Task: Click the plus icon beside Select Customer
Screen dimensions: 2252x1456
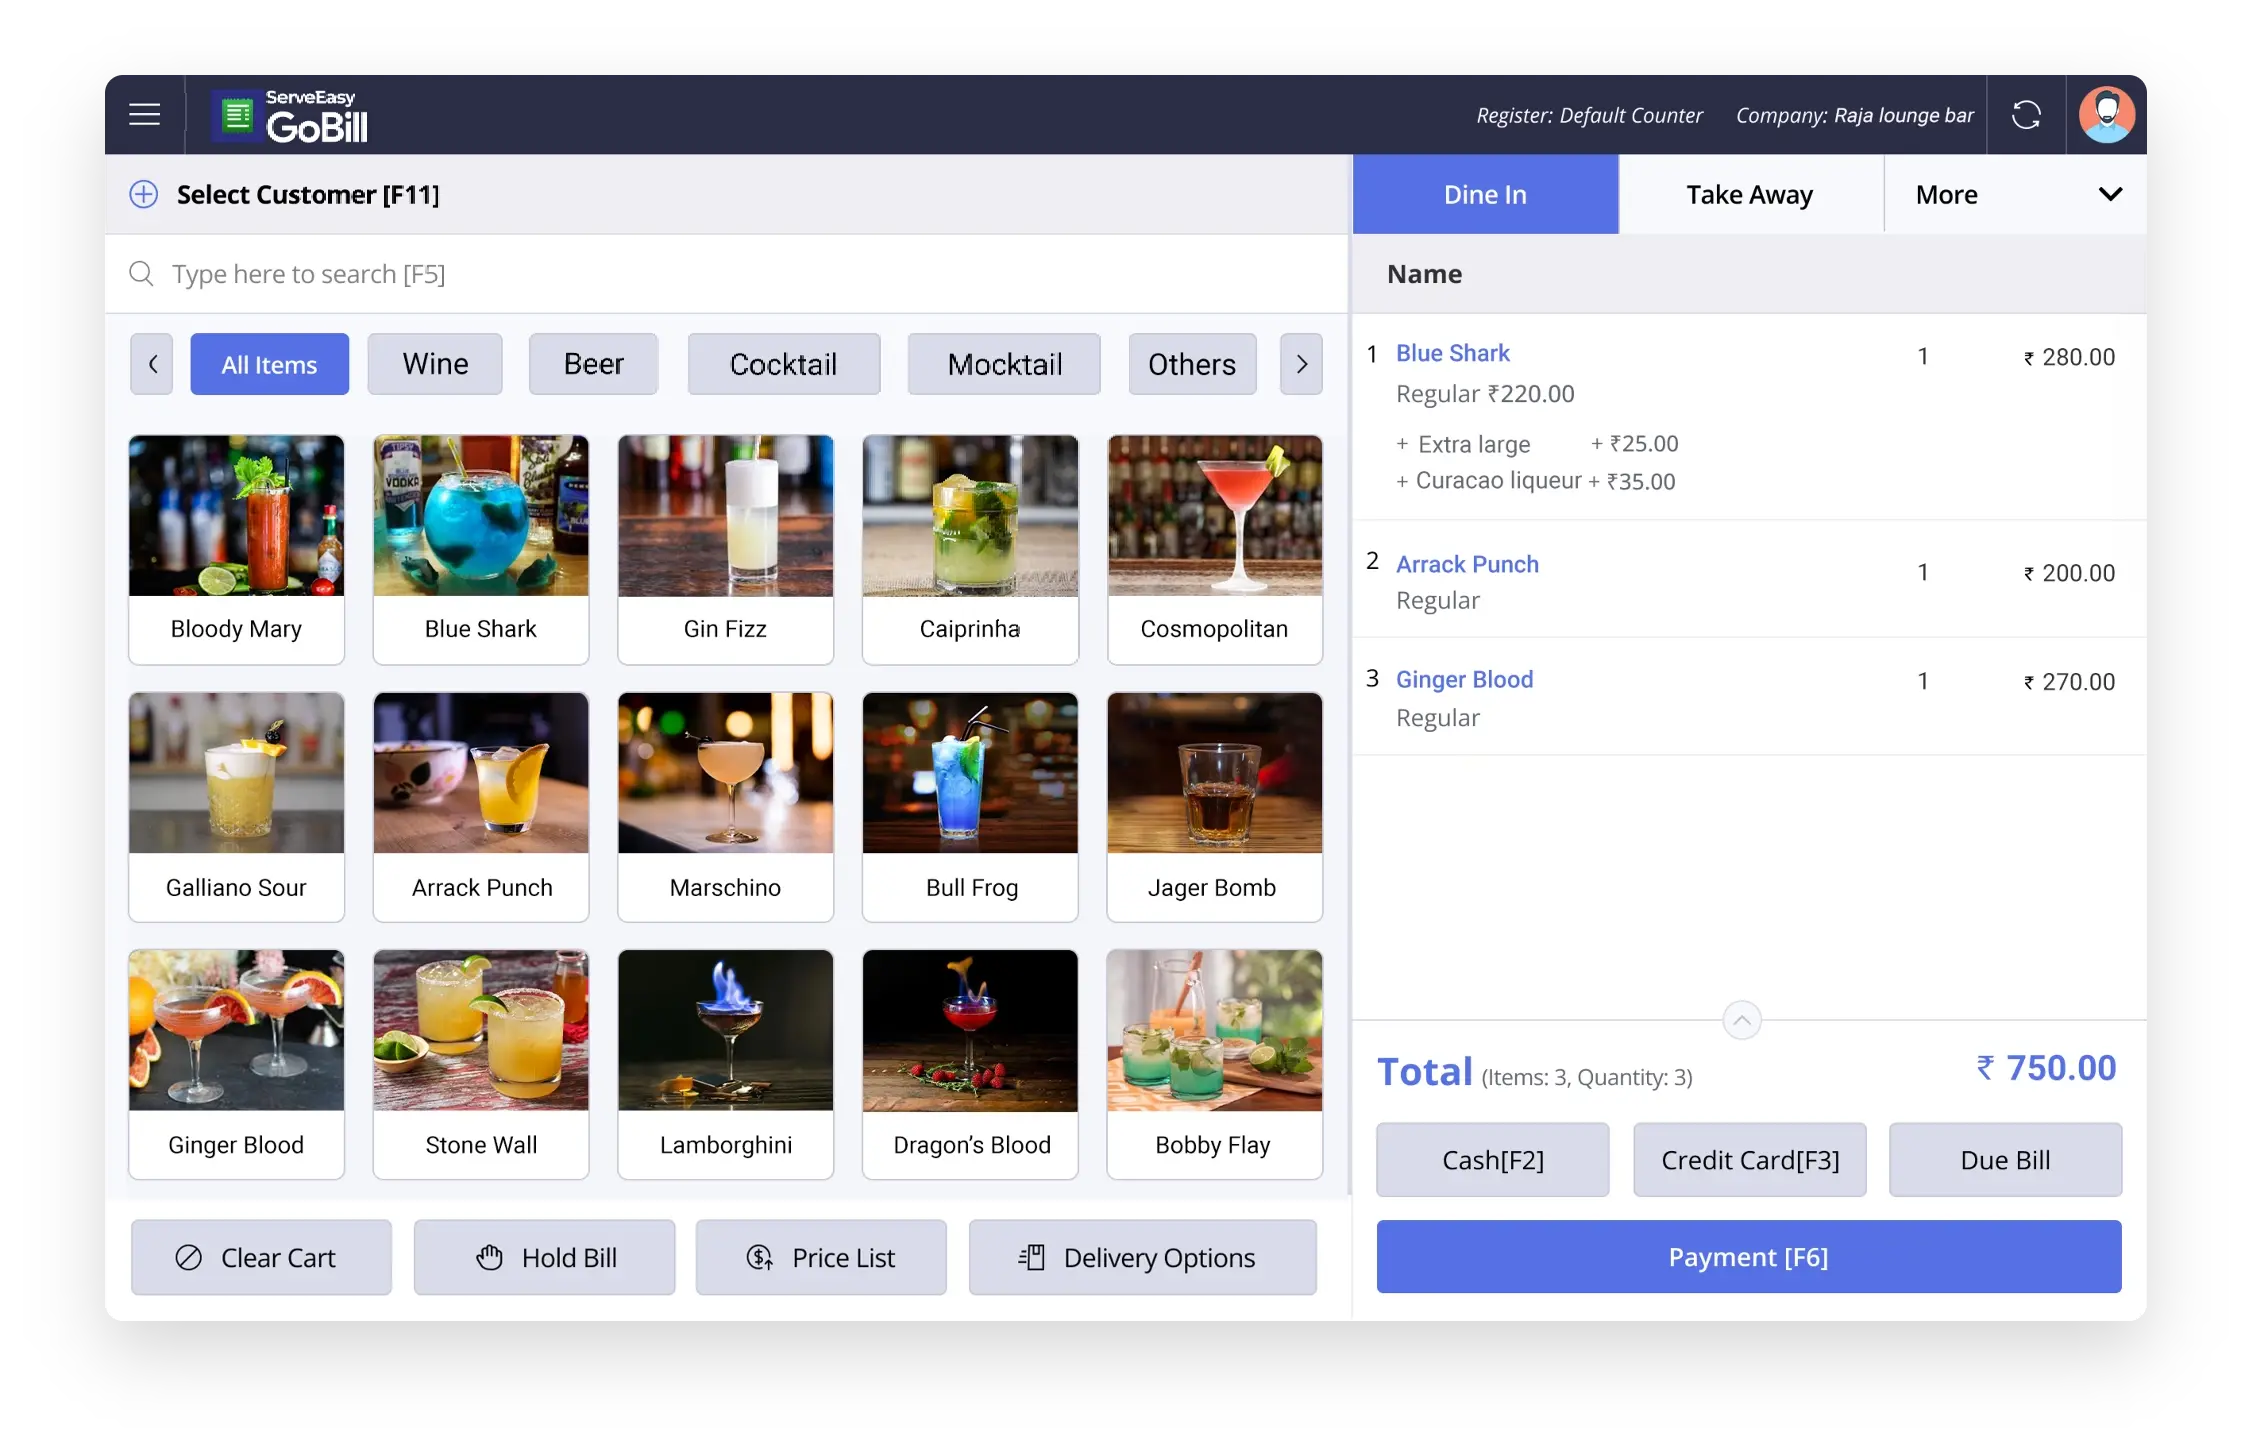Action: [x=144, y=194]
